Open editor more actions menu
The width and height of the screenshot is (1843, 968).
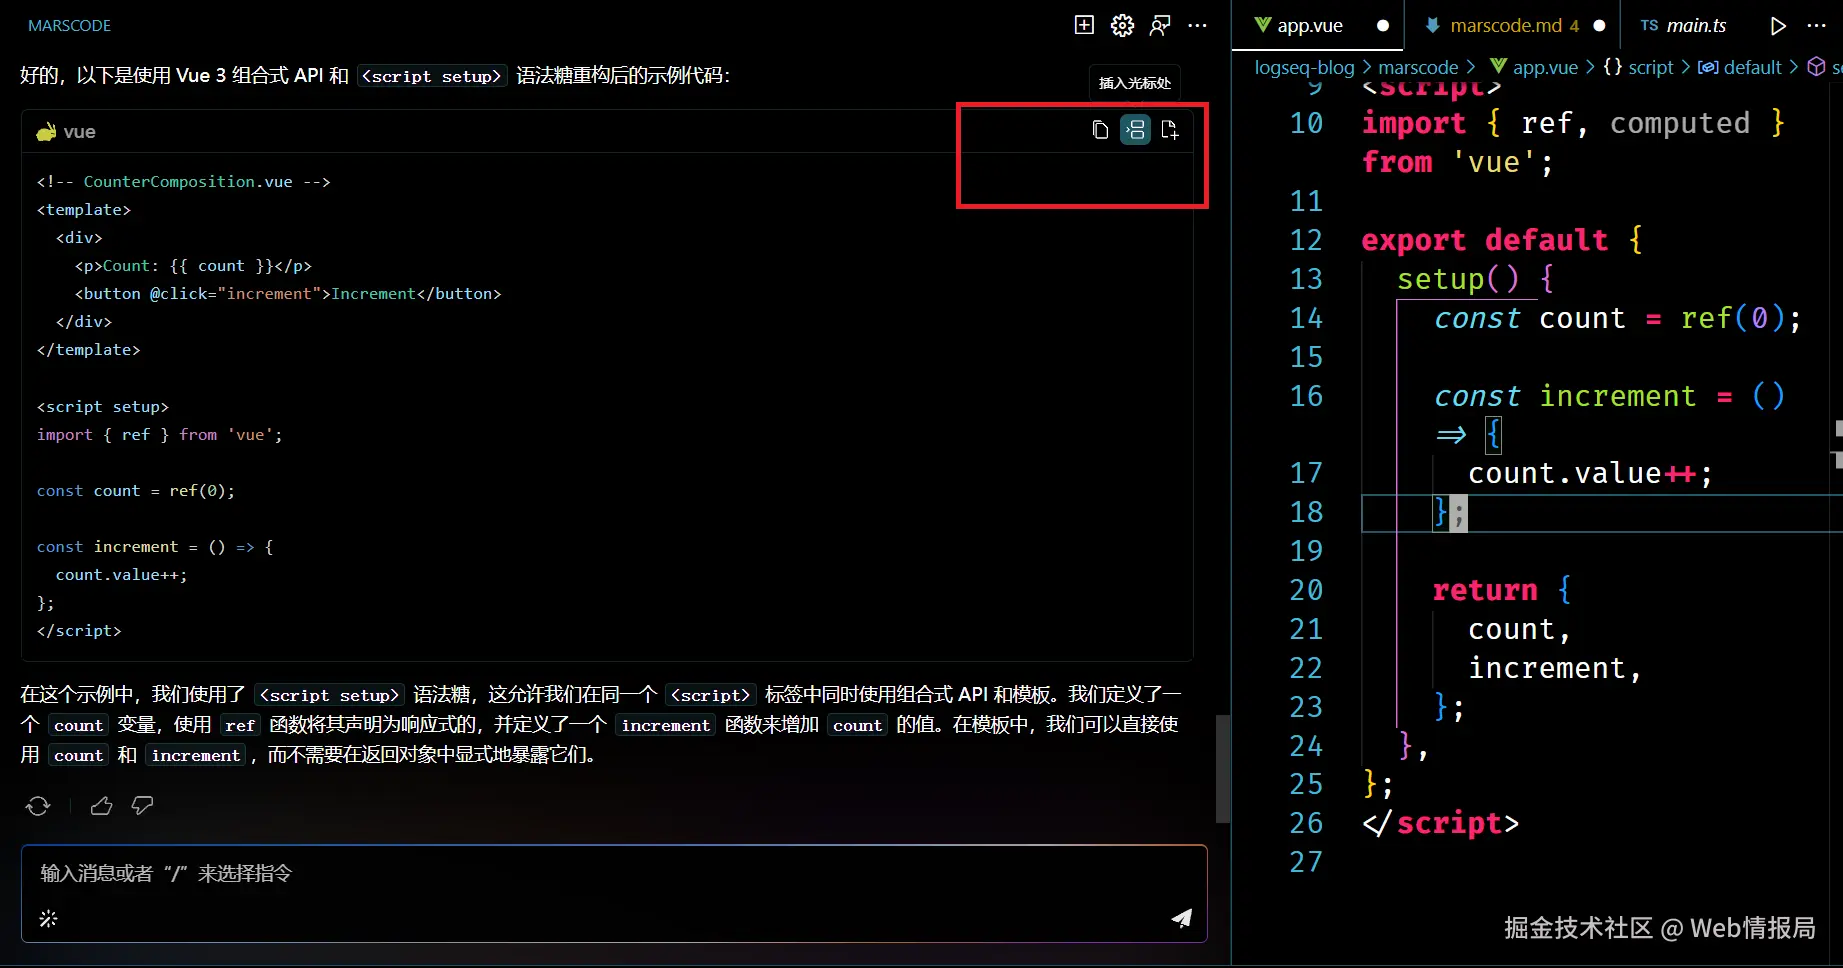[1817, 26]
